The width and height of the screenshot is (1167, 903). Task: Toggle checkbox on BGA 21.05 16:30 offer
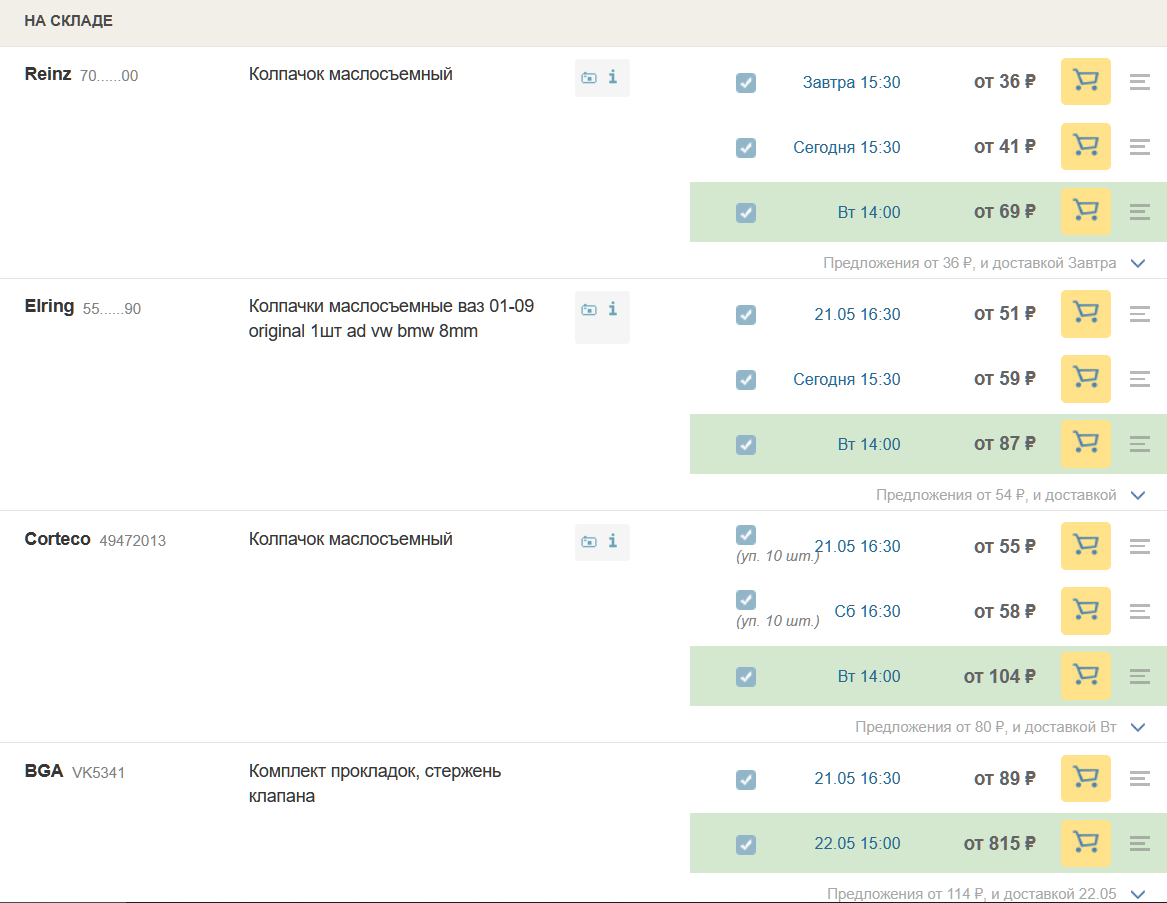(746, 779)
